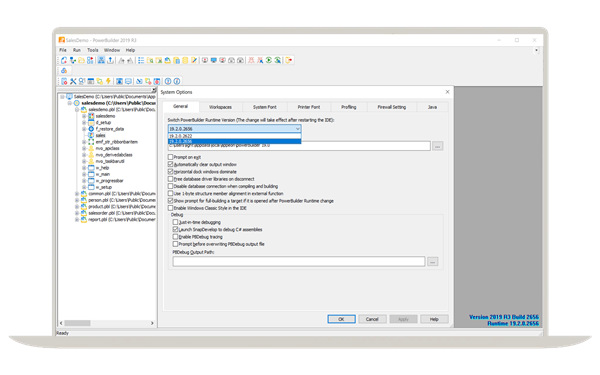This screenshot has width=600, height=375.
Task: Click the Help button in the dialog
Action: click(434, 319)
